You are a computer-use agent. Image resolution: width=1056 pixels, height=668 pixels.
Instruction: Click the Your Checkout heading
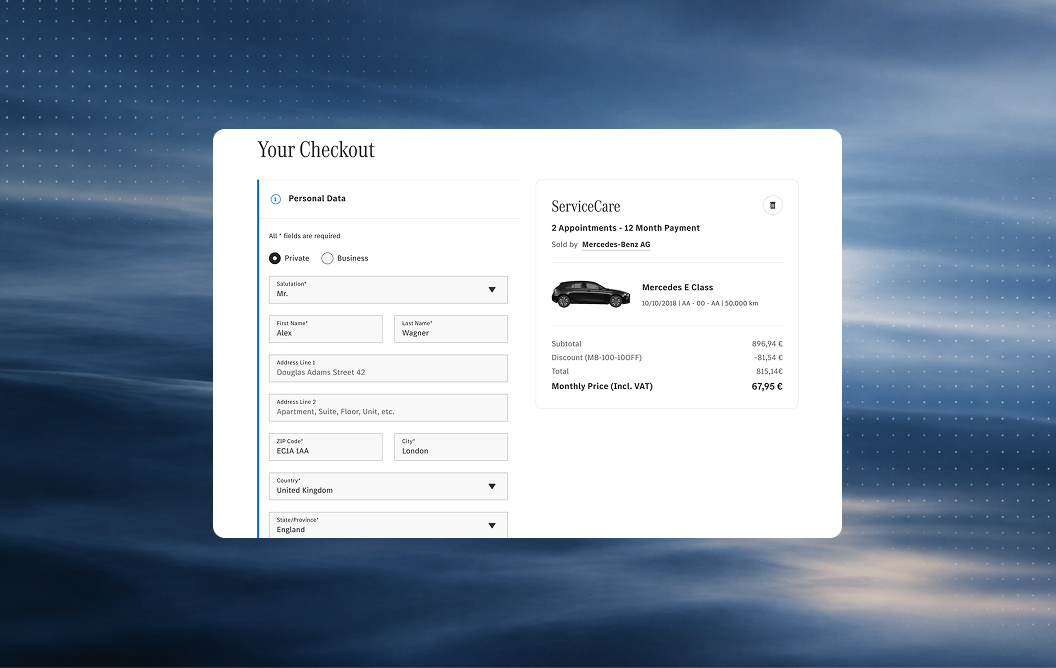click(x=316, y=149)
